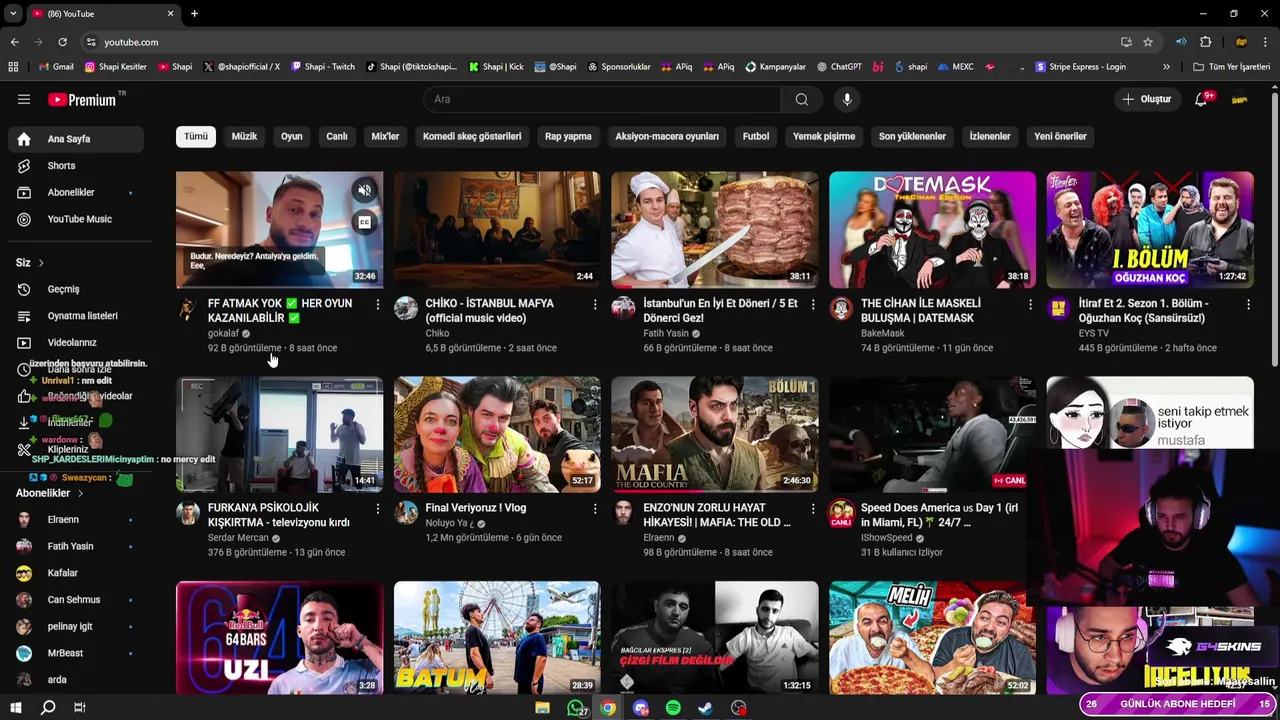Select the Canlı filter chip
Image resolution: width=1280 pixels, height=720 pixels.
pyautogui.click(x=337, y=136)
